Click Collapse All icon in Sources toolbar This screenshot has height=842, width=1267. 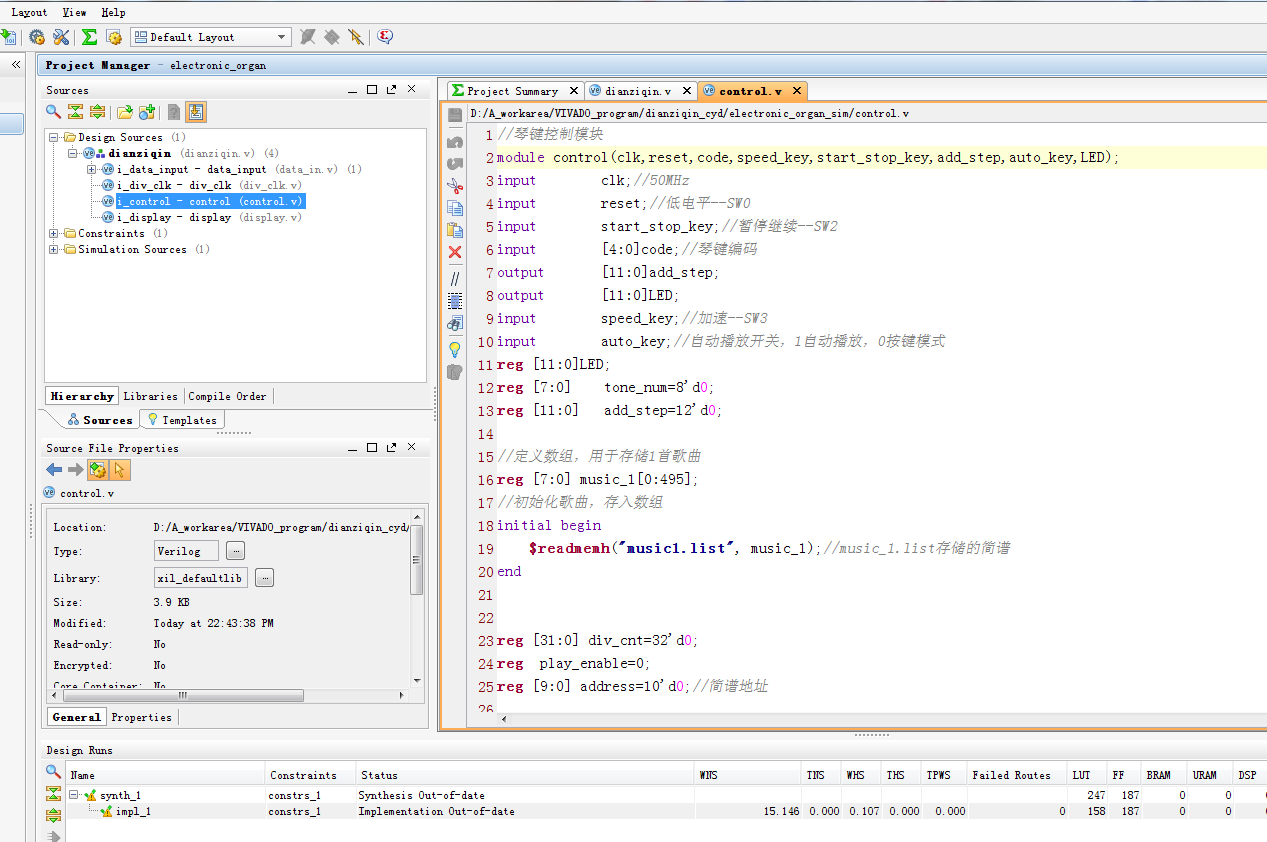pos(75,112)
